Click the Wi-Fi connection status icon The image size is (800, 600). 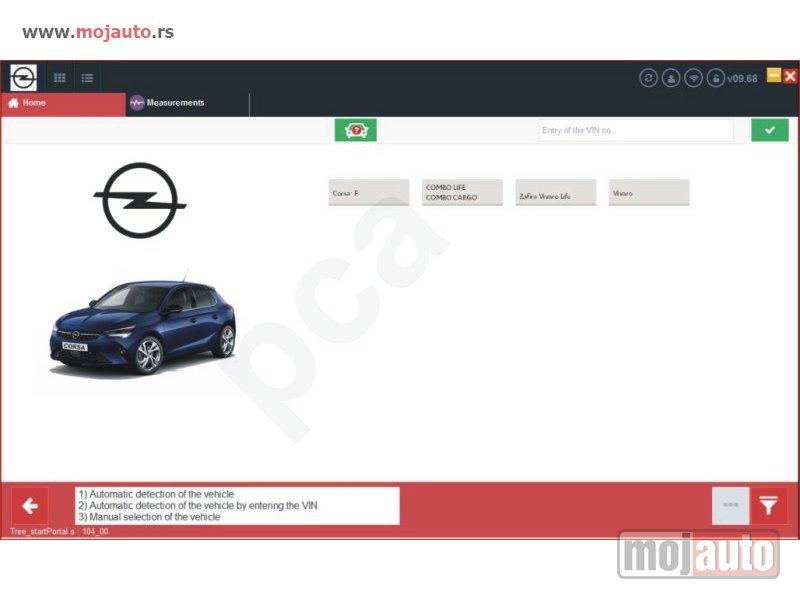[x=693, y=78]
